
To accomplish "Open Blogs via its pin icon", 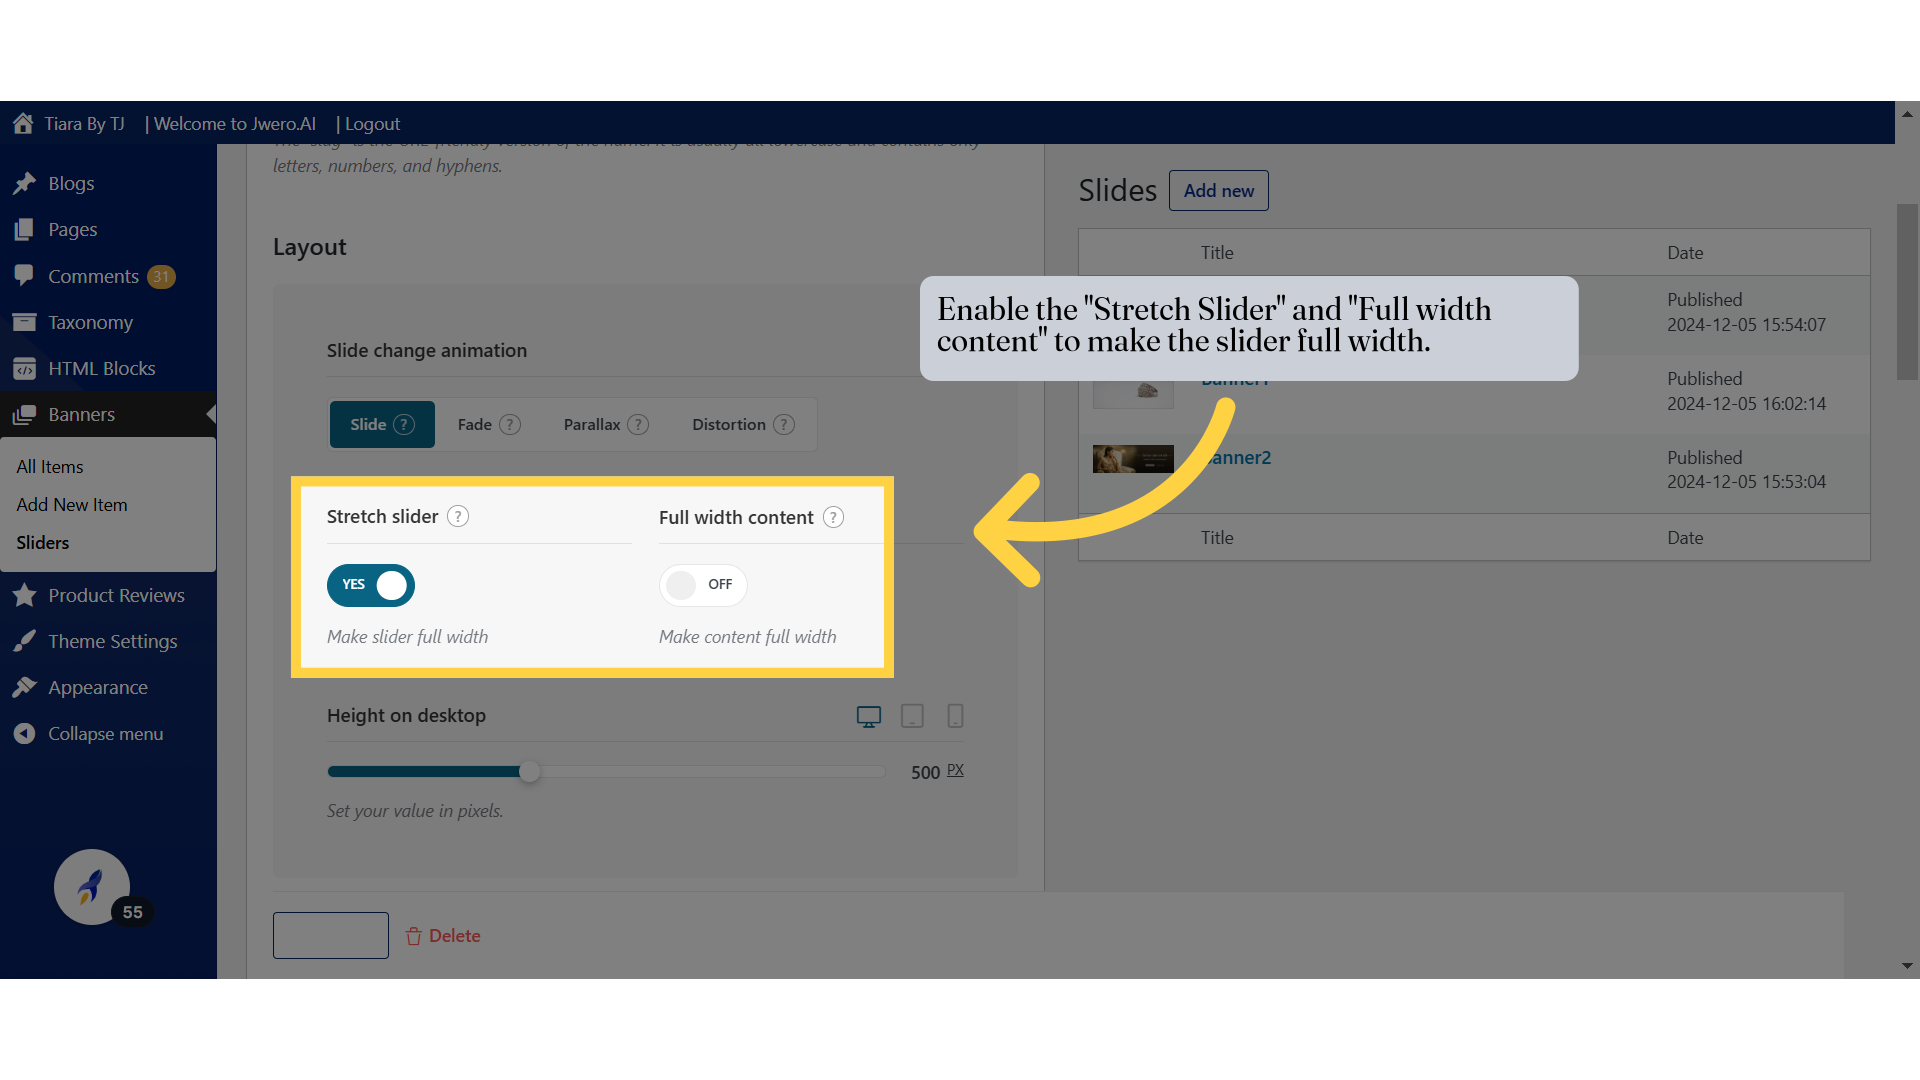I will [x=25, y=183].
